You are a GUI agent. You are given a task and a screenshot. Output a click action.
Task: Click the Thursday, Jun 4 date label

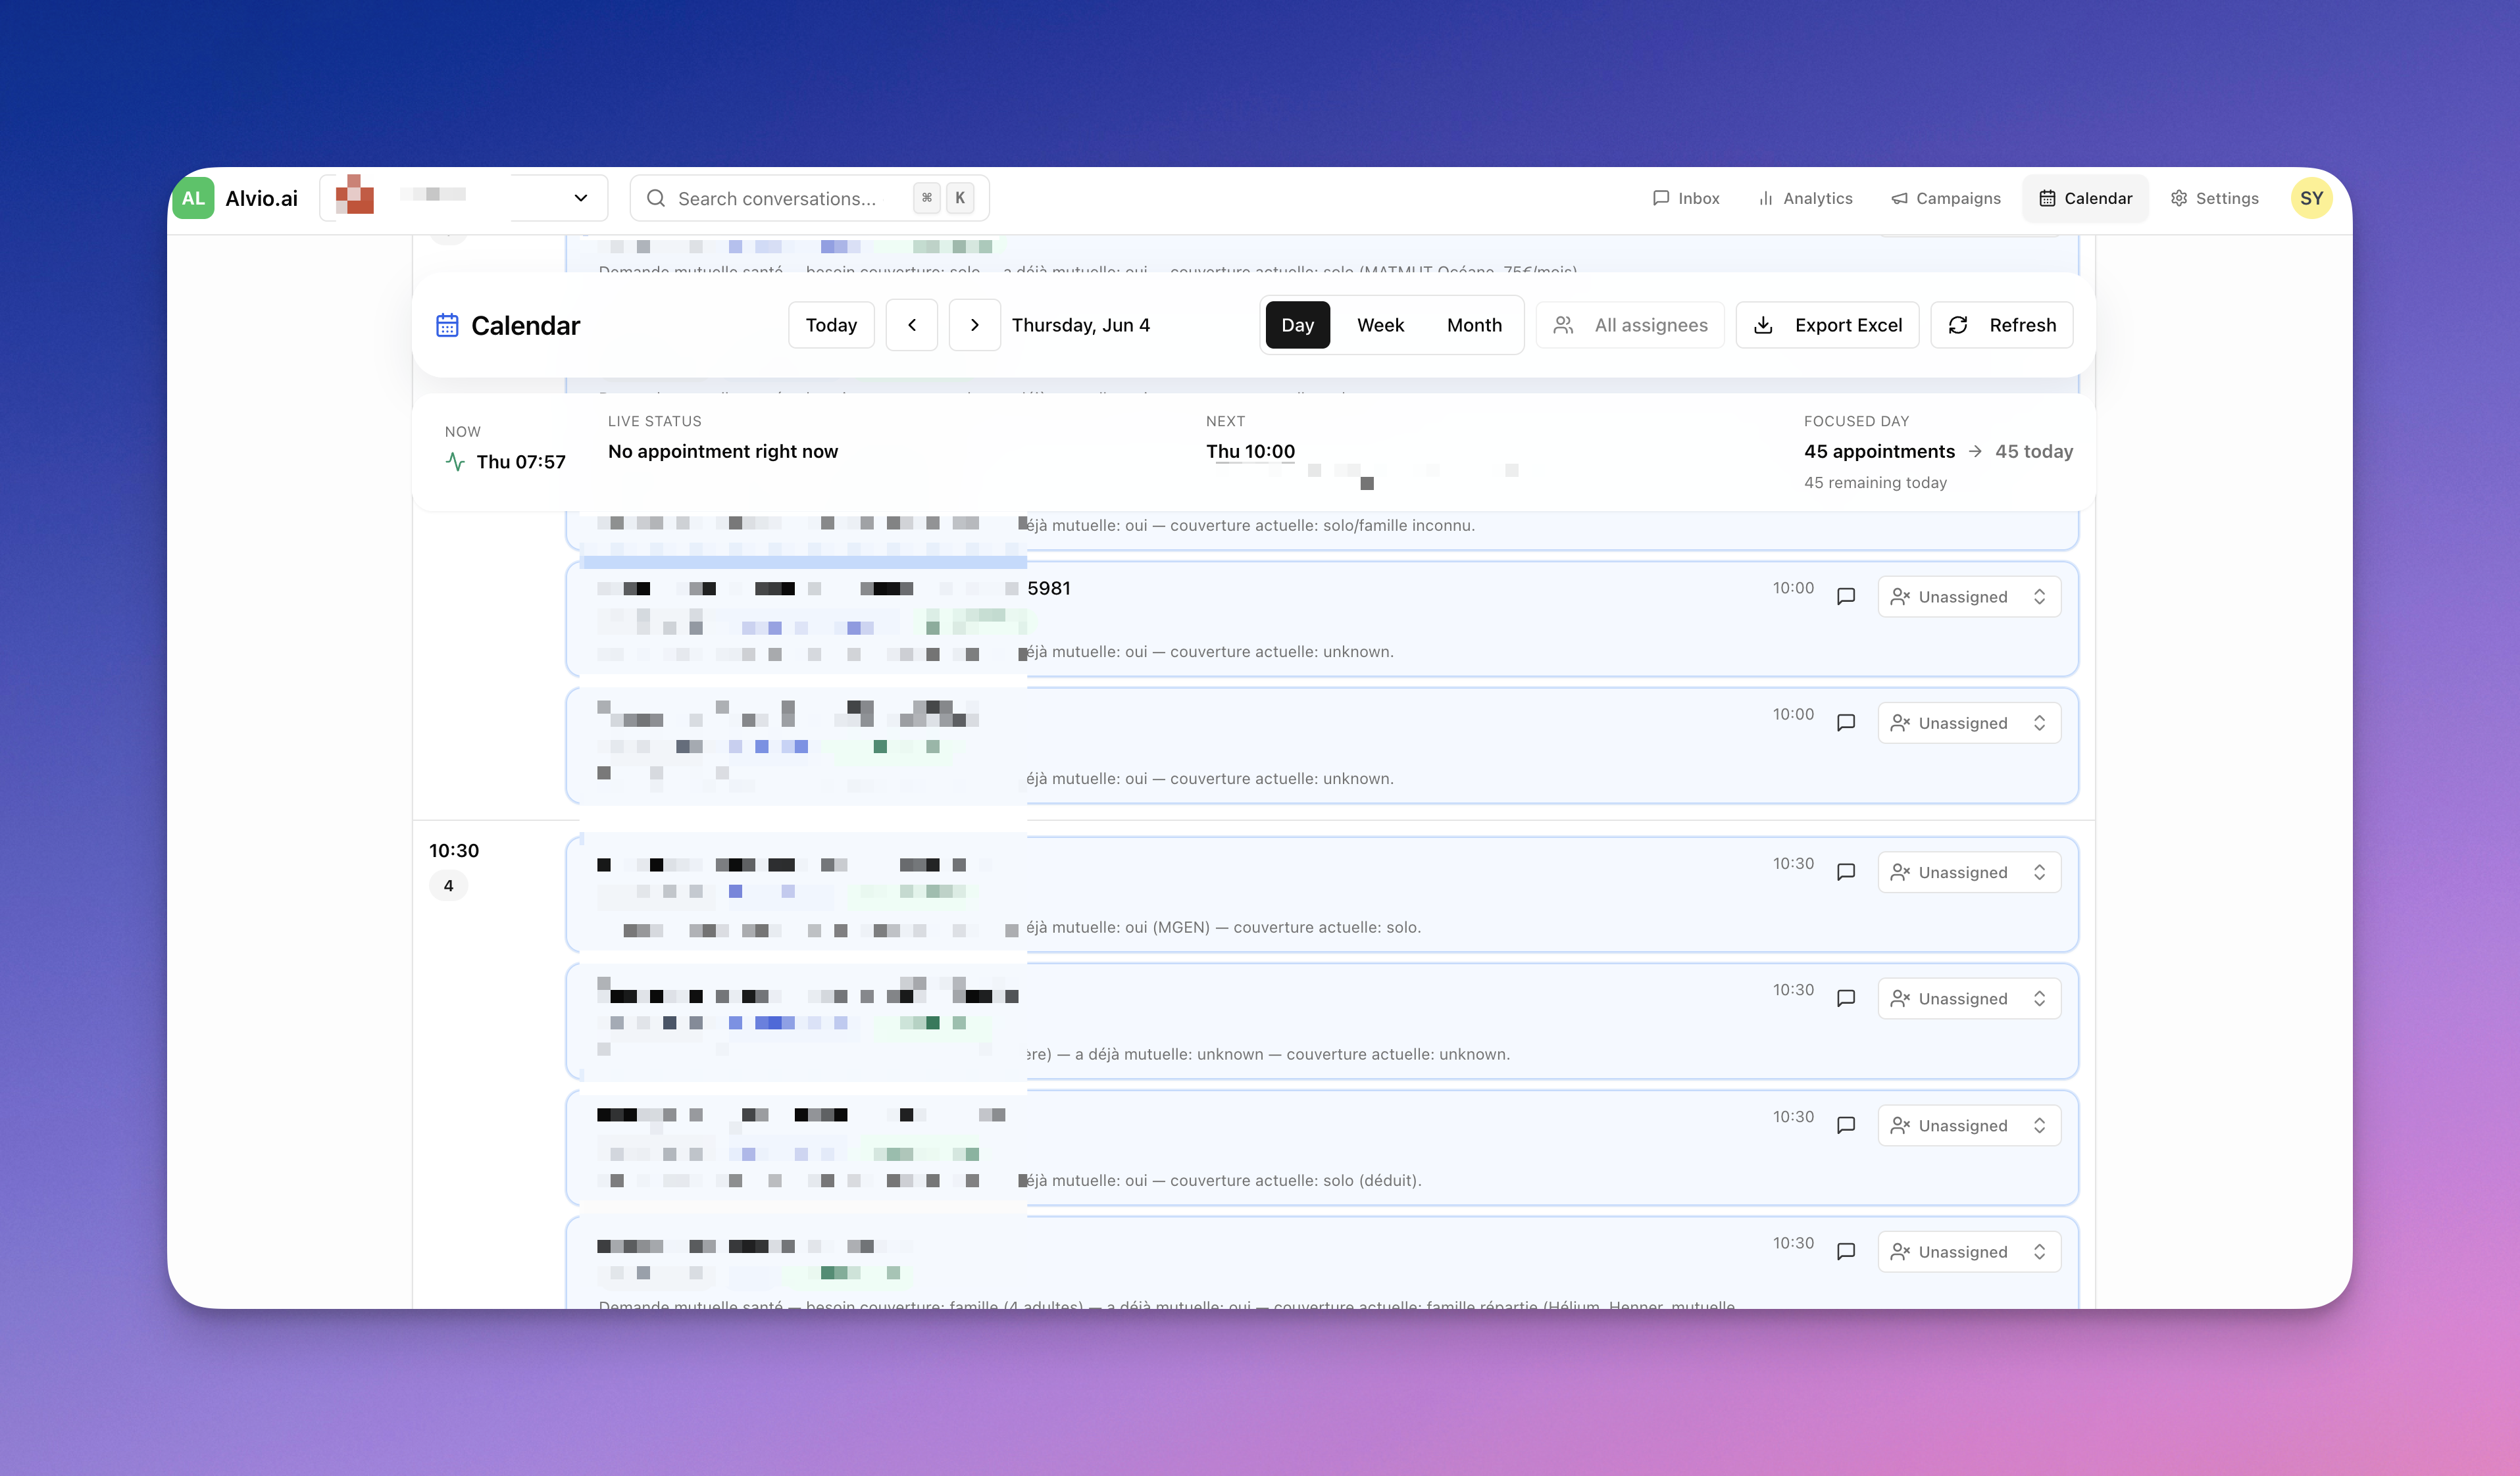coord(1081,325)
